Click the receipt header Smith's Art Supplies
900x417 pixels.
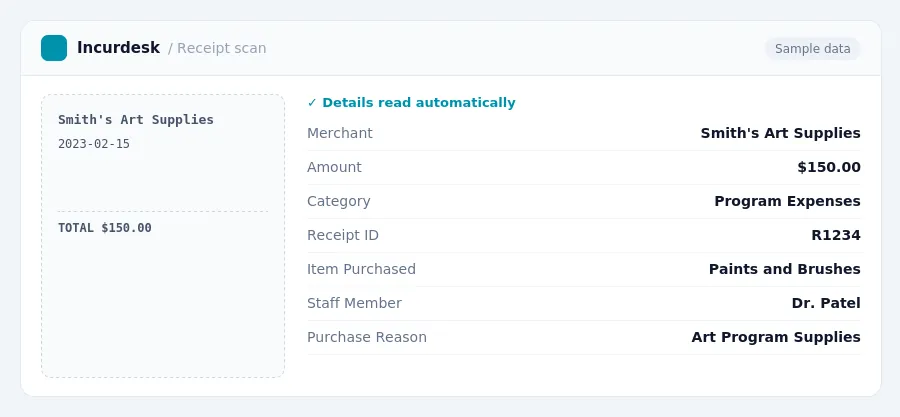136,120
